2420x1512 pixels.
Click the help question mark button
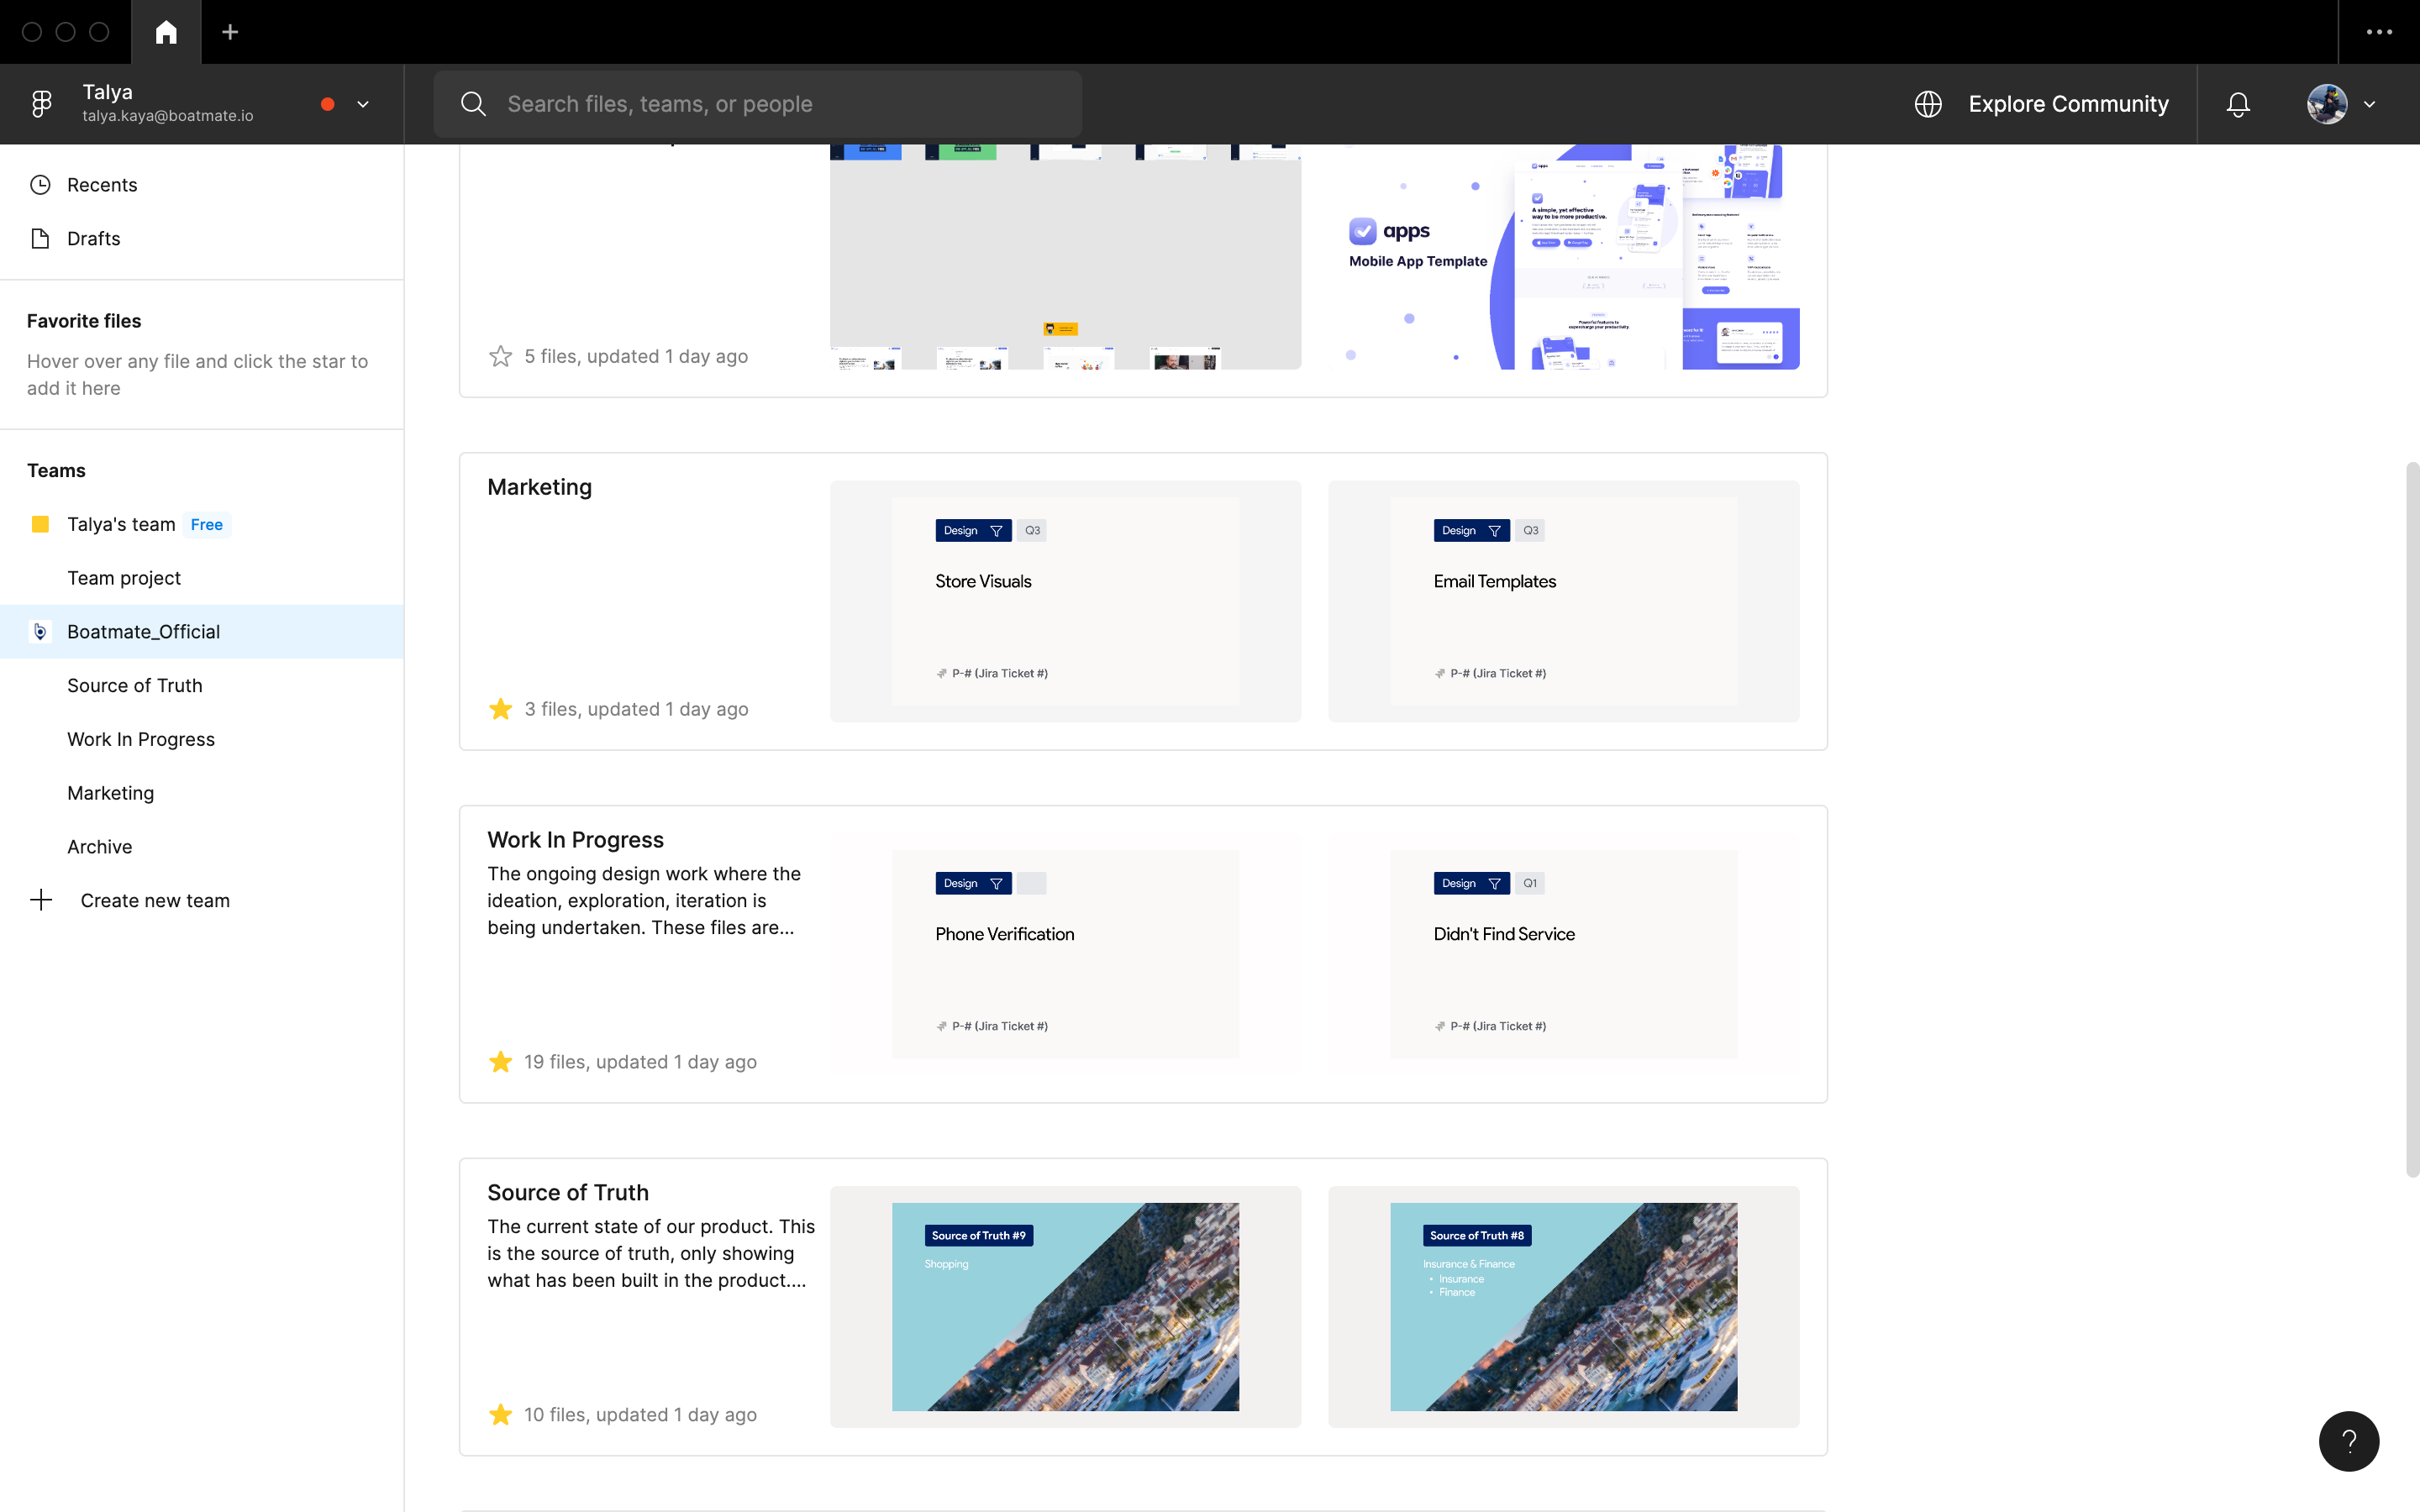2348,1441
